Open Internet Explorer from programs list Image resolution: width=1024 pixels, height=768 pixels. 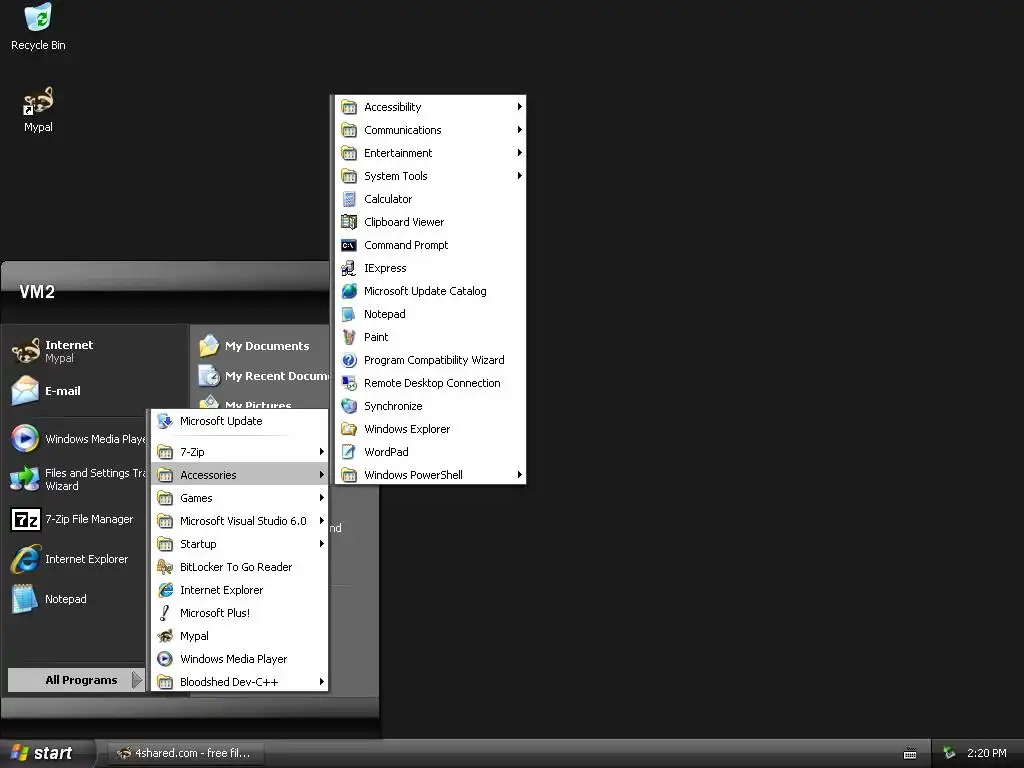(x=239, y=590)
